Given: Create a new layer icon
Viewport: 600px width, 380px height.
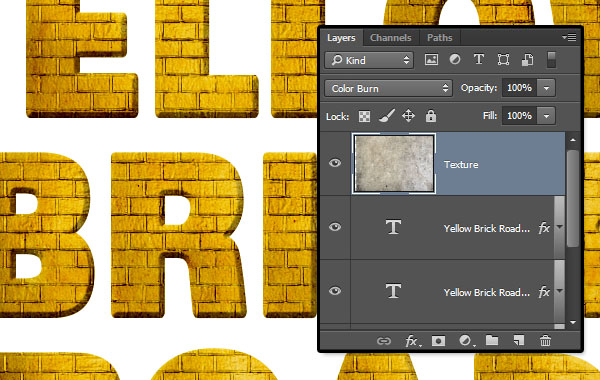Looking at the screenshot, I should pyautogui.click(x=519, y=340).
